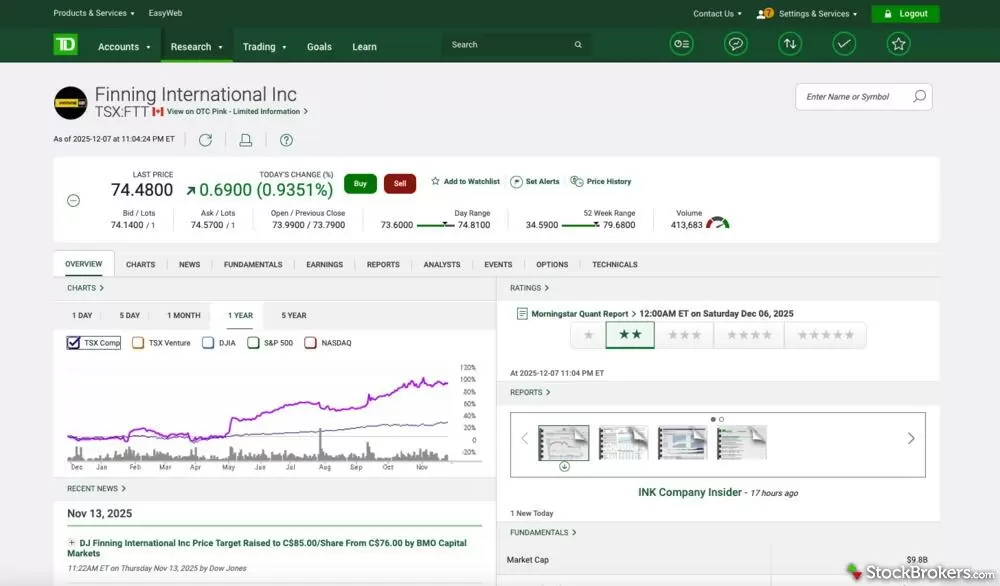Uncheck the TSX Comp comparison checkbox

[73, 341]
